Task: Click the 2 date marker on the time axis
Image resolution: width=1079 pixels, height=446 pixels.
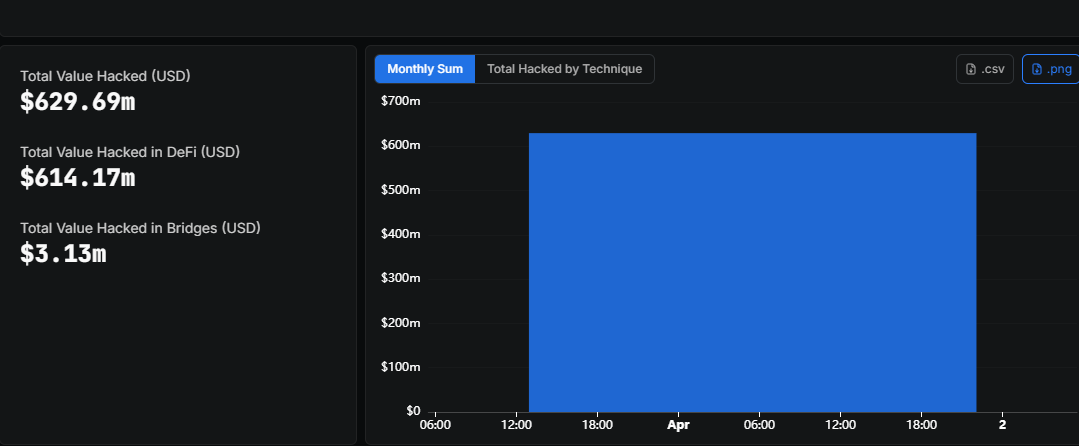Action: (x=1002, y=424)
